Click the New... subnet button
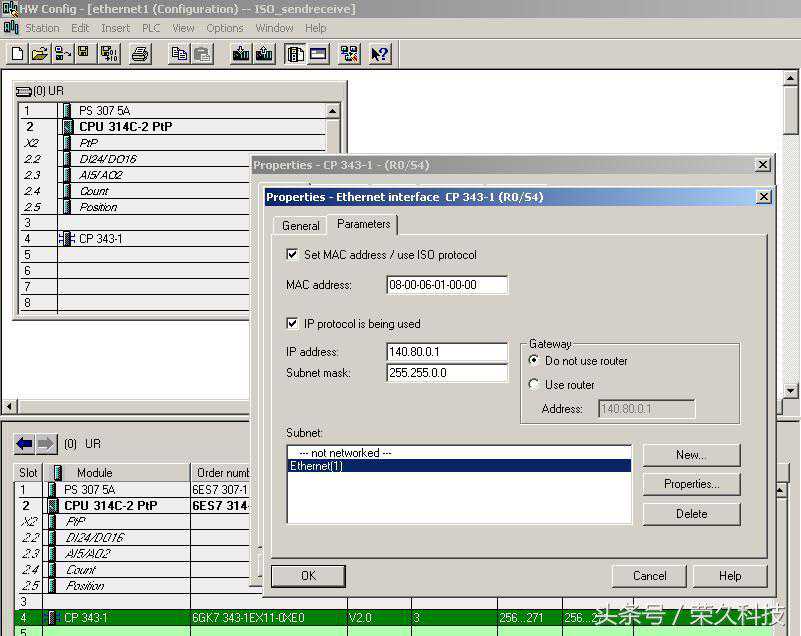The height and width of the screenshot is (636, 801). click(691, 455)
